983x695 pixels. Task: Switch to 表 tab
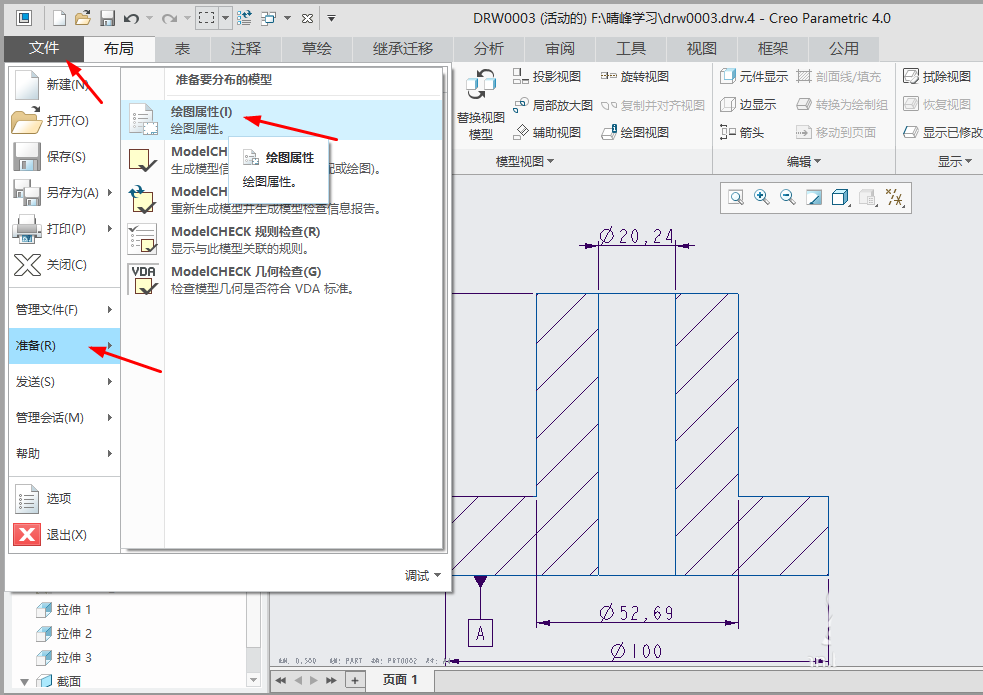coord(182,49)
